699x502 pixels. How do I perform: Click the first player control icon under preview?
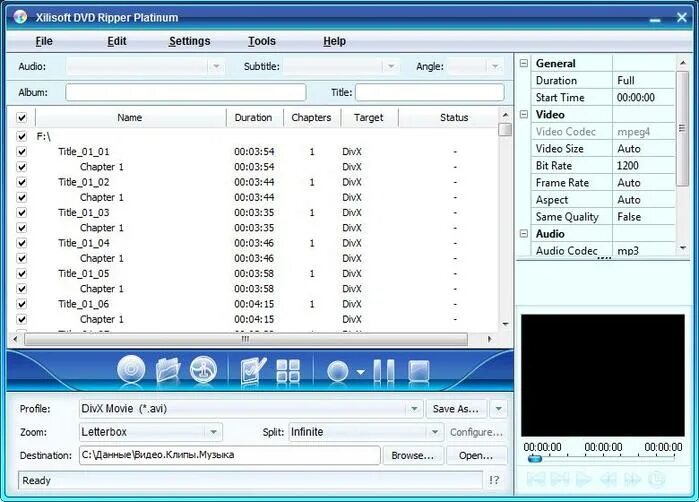pos(535,479)
